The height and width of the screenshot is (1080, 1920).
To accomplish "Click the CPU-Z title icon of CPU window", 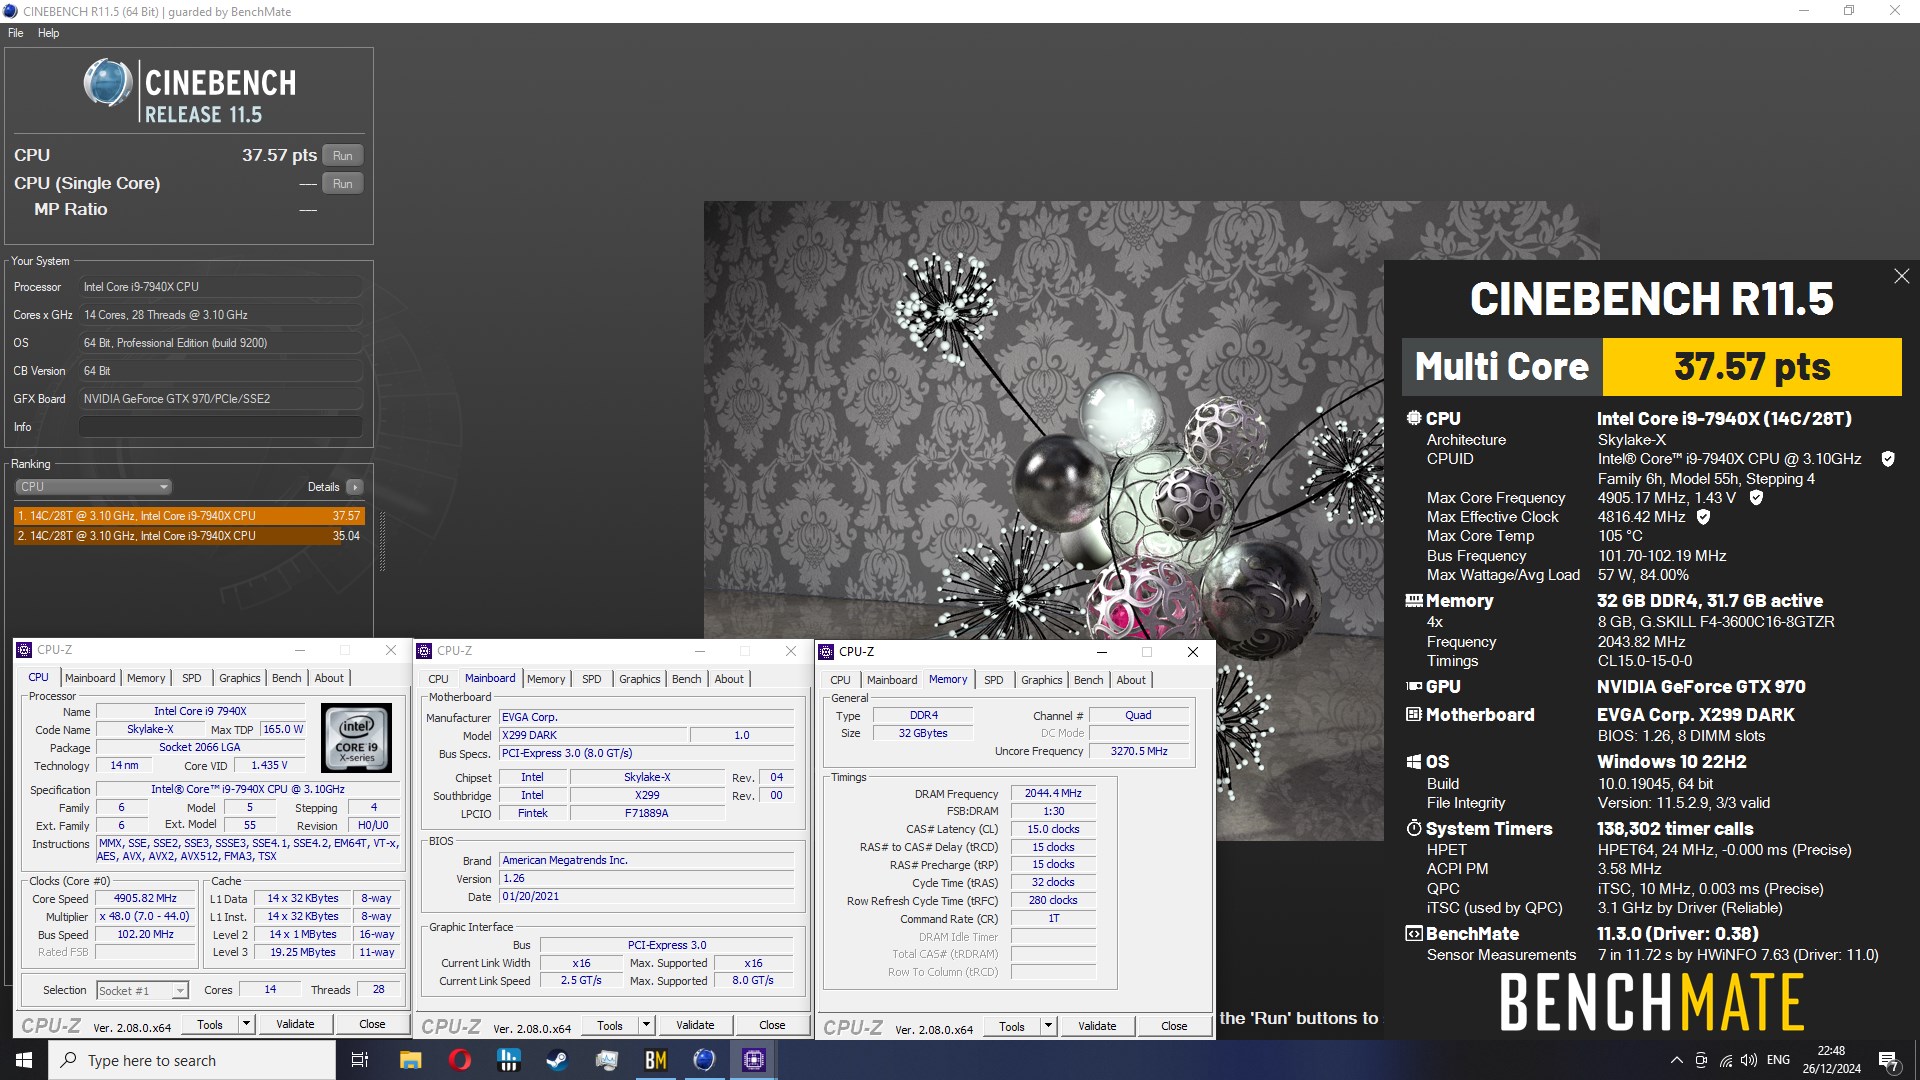I will click(x=25, y=650).
